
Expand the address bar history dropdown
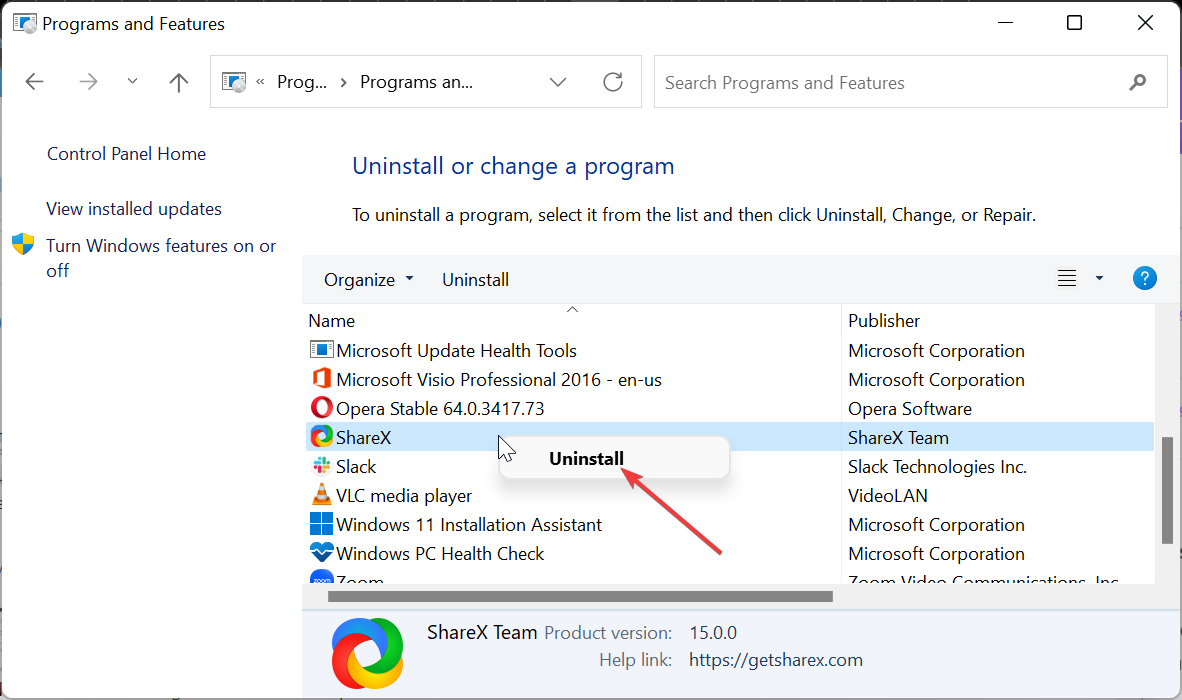558,82
